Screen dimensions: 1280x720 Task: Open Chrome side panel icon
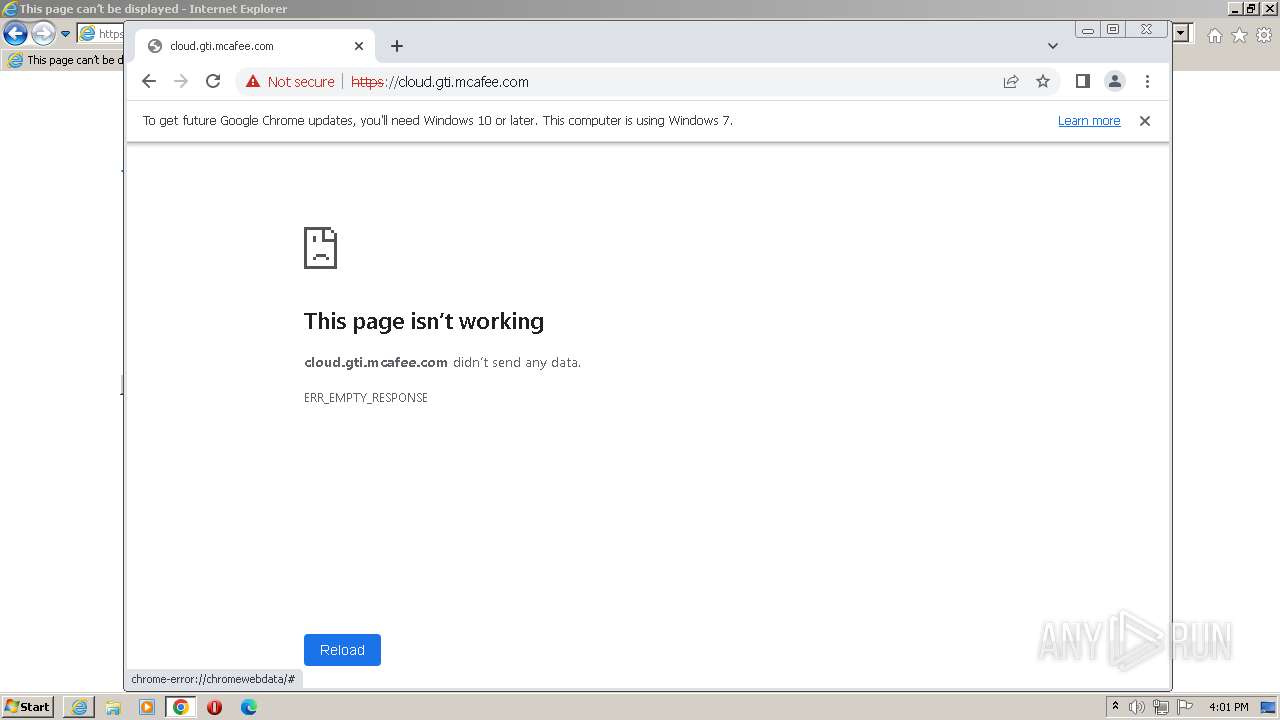1082,82
